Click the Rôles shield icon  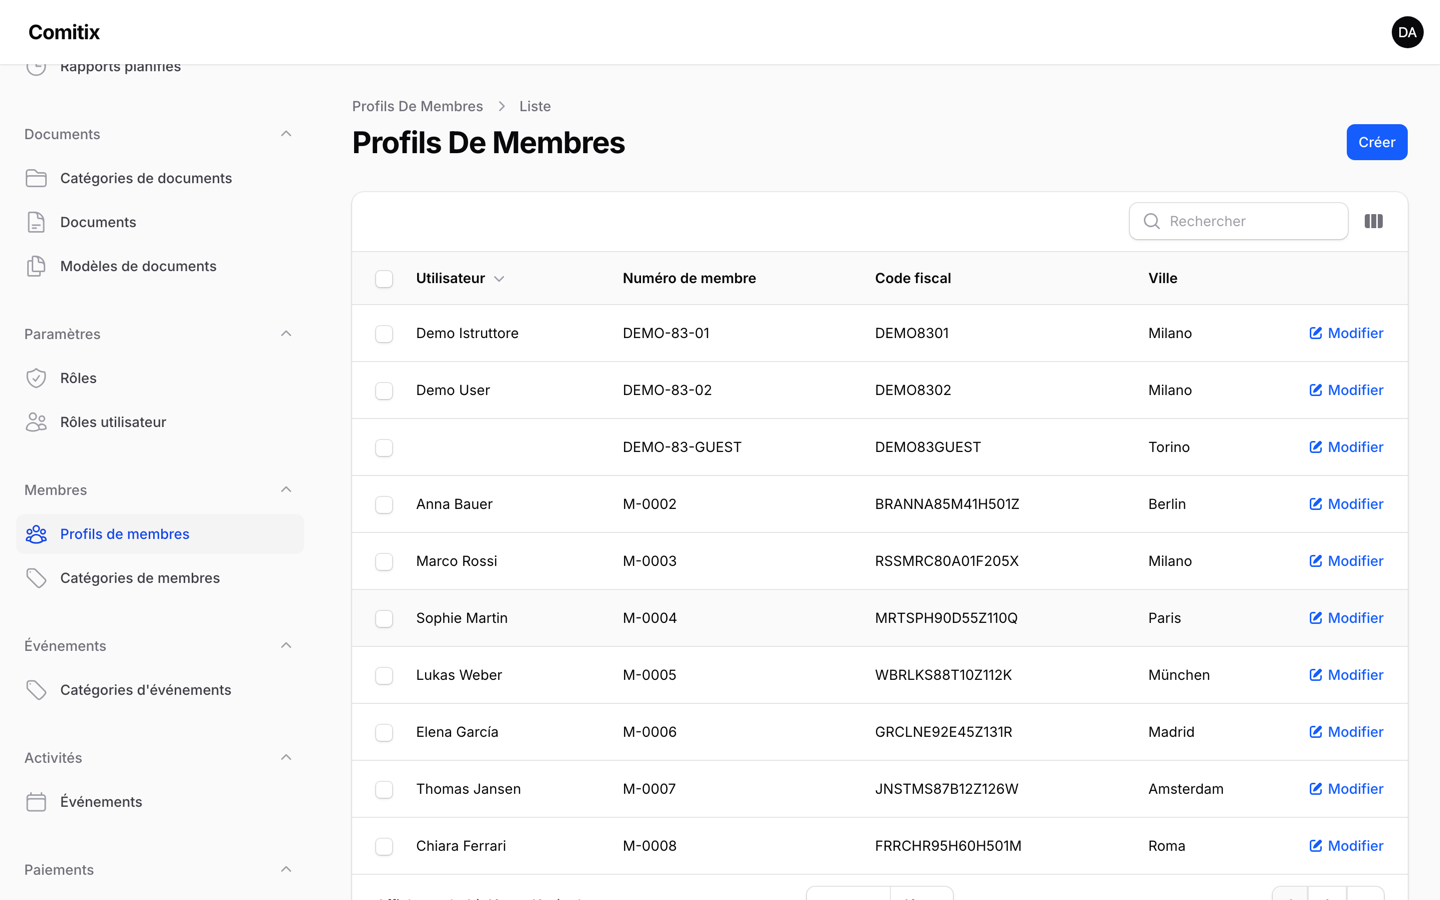coord(36,378)
